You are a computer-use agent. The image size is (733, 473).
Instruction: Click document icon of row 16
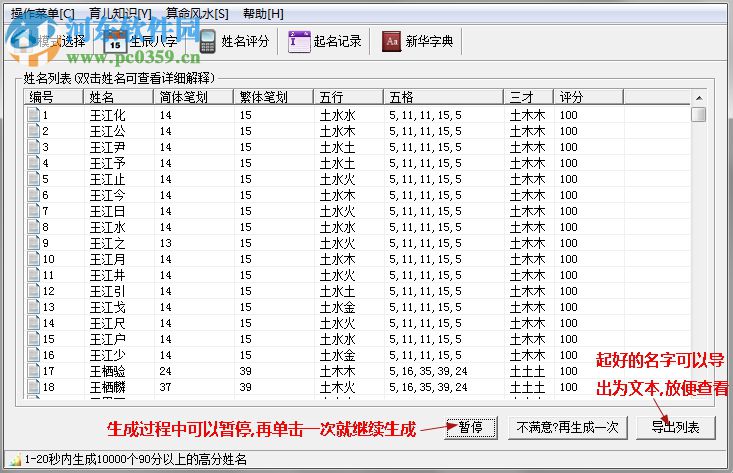[33, 355]
